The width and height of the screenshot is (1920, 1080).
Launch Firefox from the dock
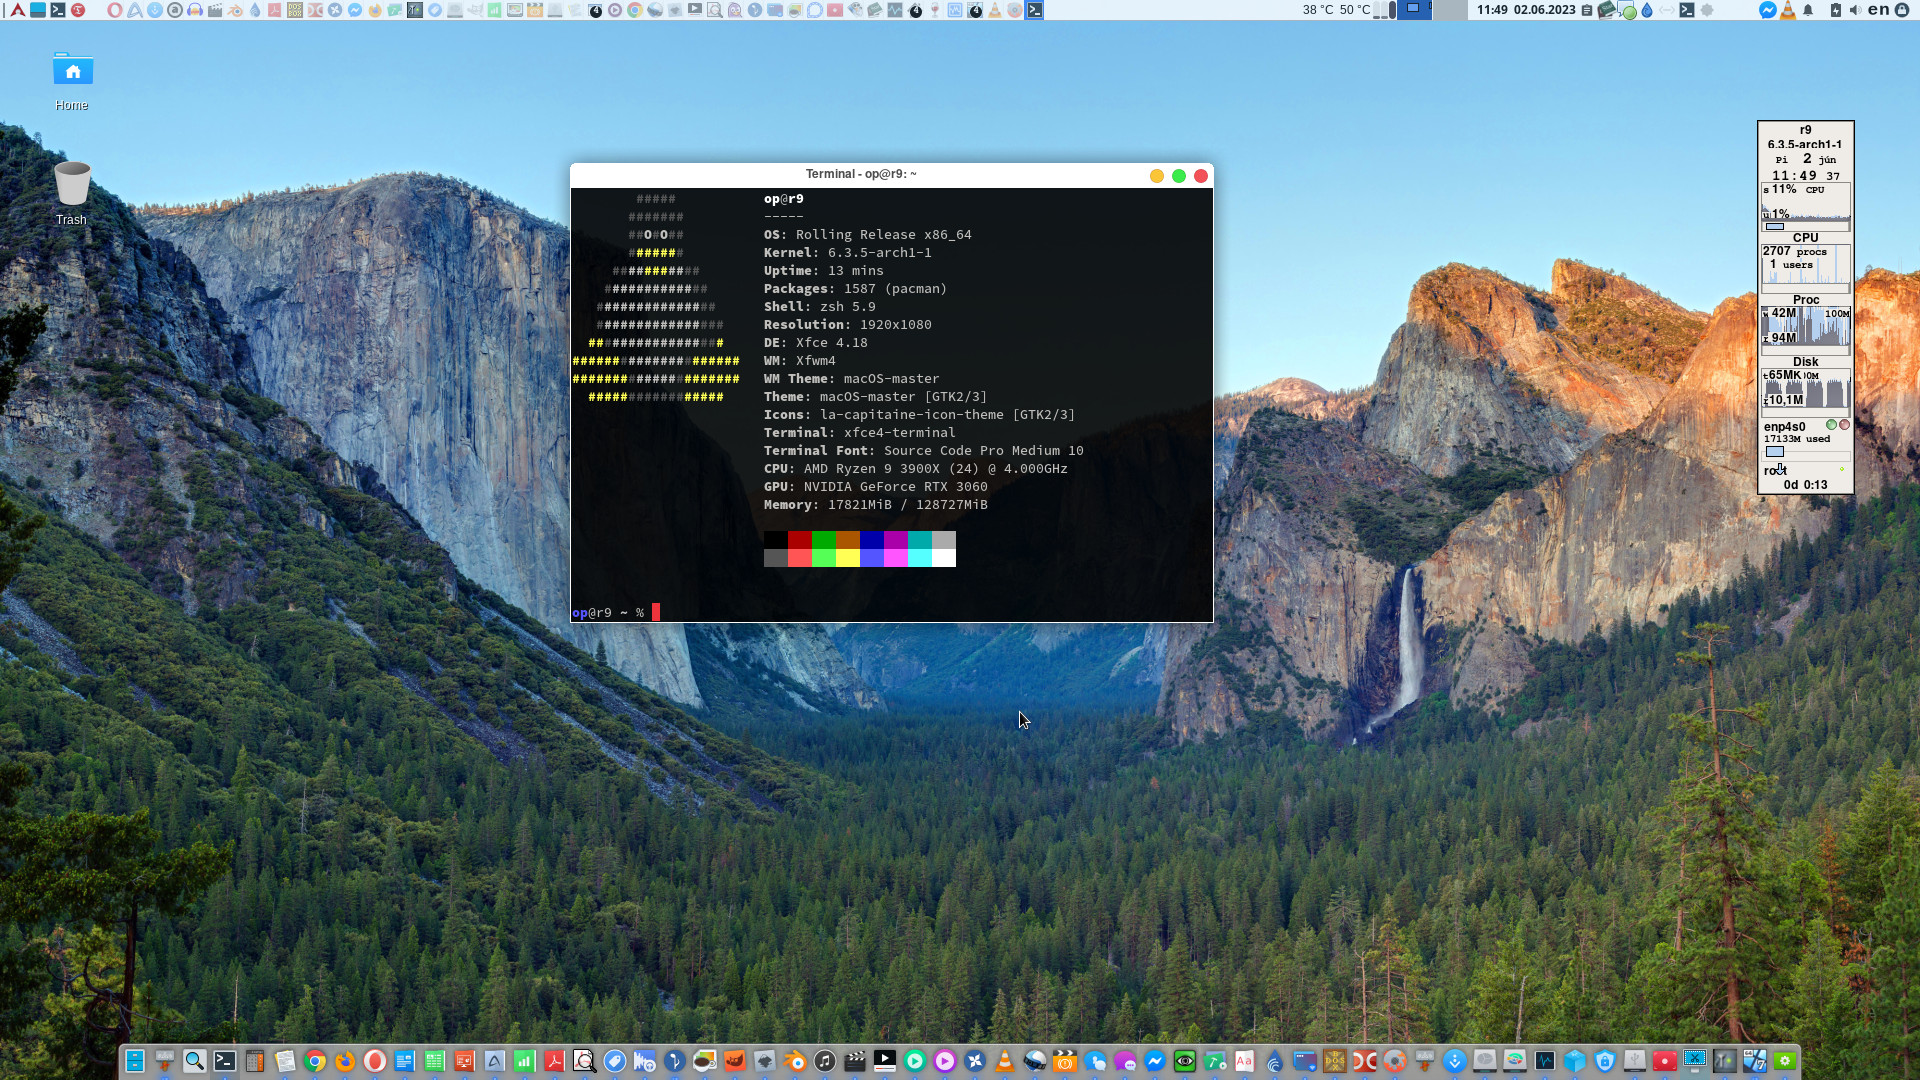[x=345, y=1061]
